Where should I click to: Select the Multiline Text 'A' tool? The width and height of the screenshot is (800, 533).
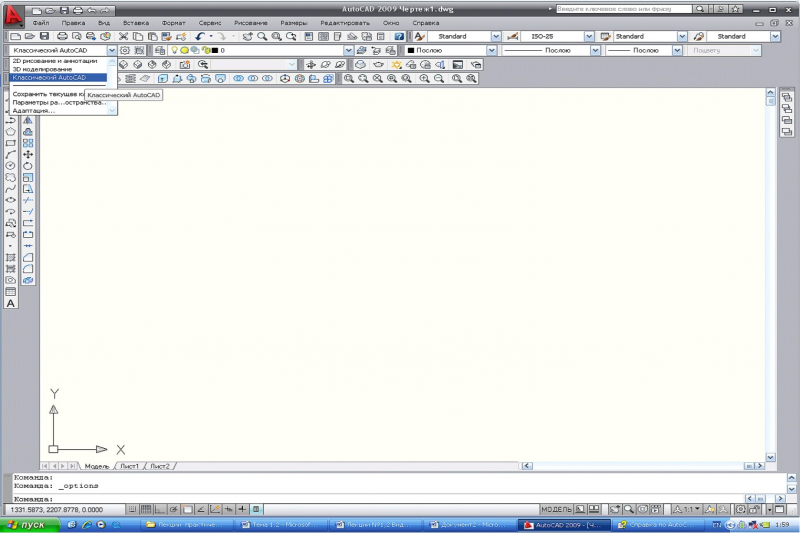point(10,303)
